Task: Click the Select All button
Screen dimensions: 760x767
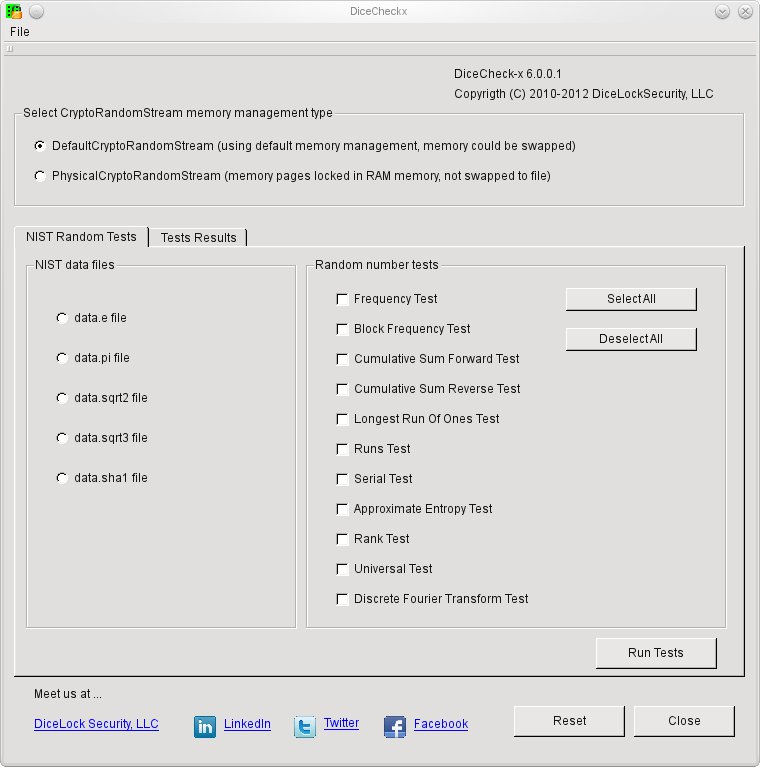Action: click(631, 299)
